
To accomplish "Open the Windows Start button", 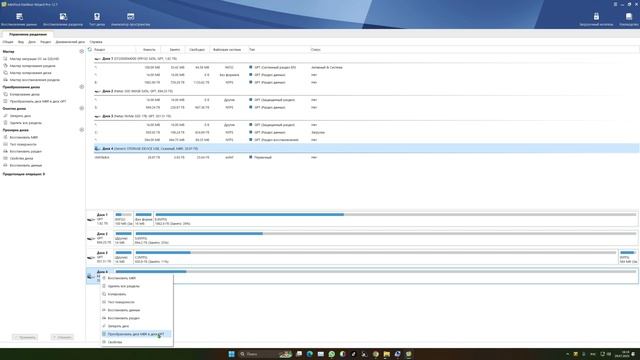I will pos(231,354).
